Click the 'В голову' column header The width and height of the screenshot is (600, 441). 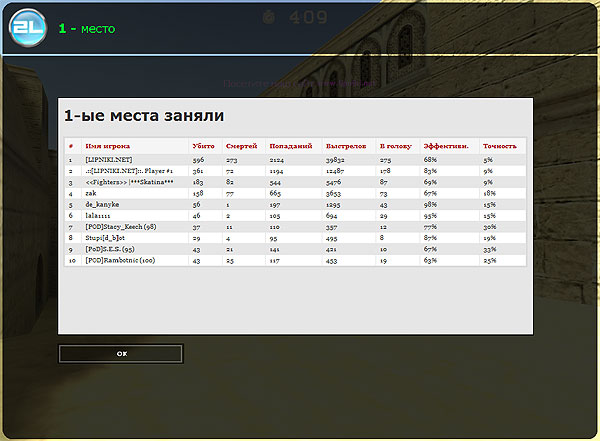point(394,146)
